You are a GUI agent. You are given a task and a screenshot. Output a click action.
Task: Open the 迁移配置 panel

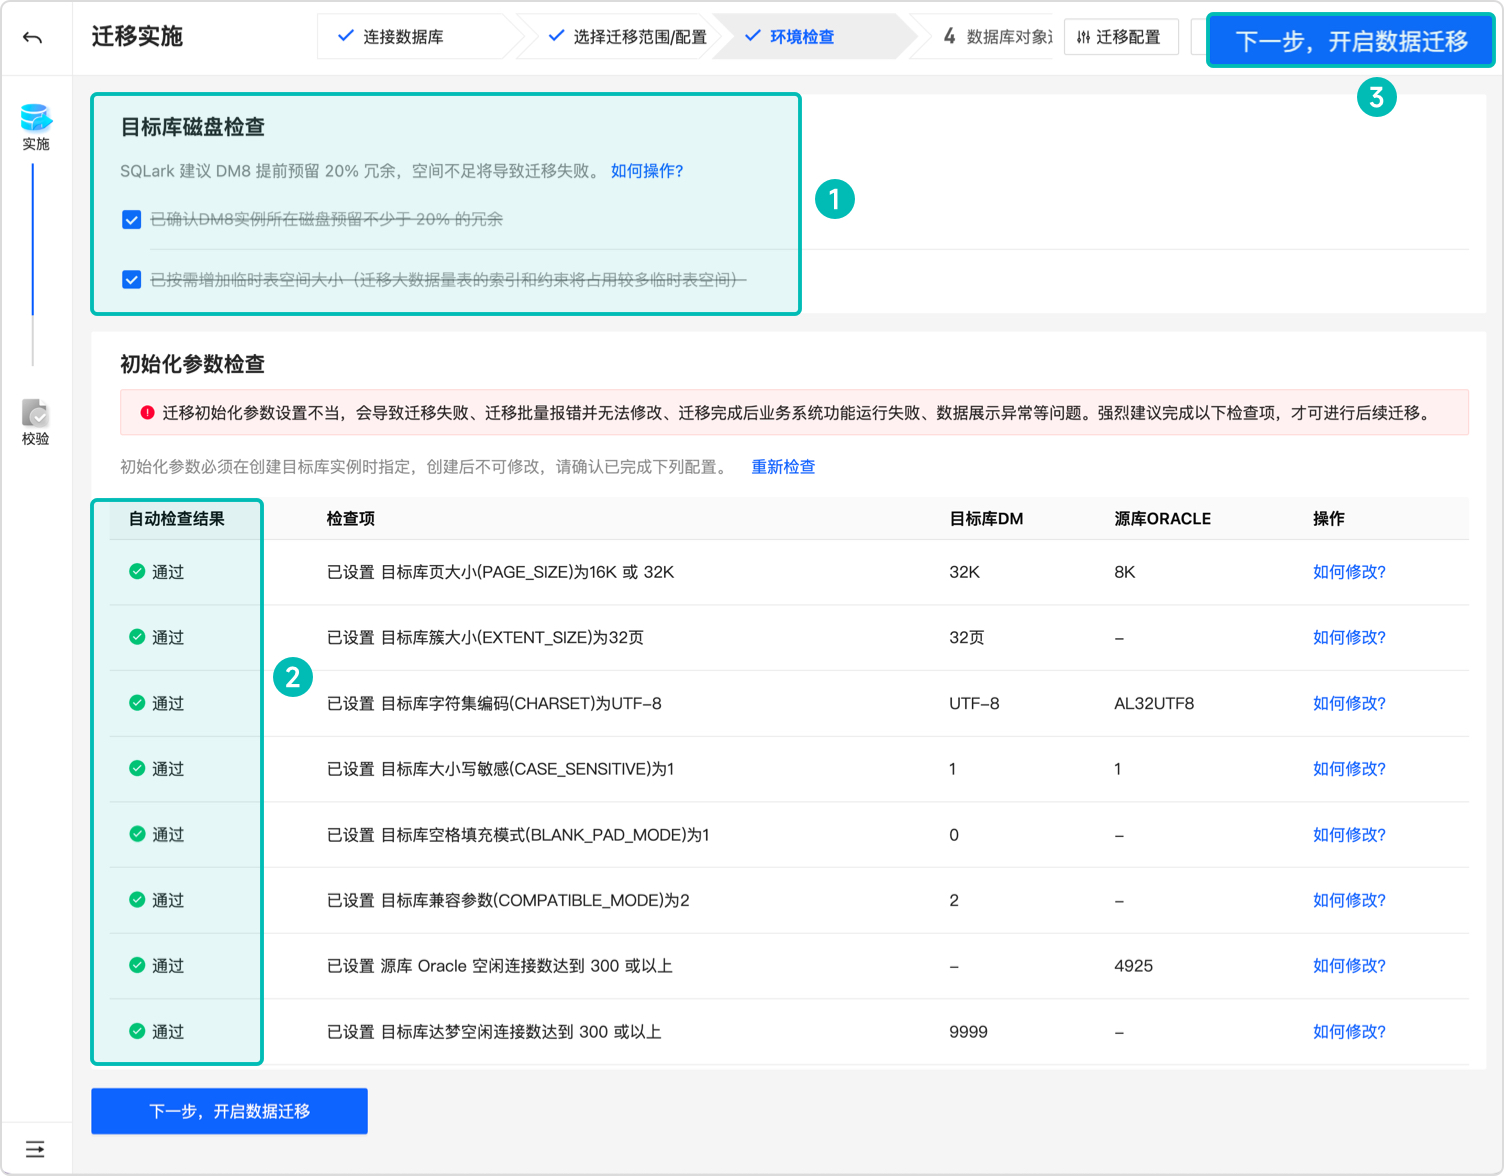(x=1130, y=36)
